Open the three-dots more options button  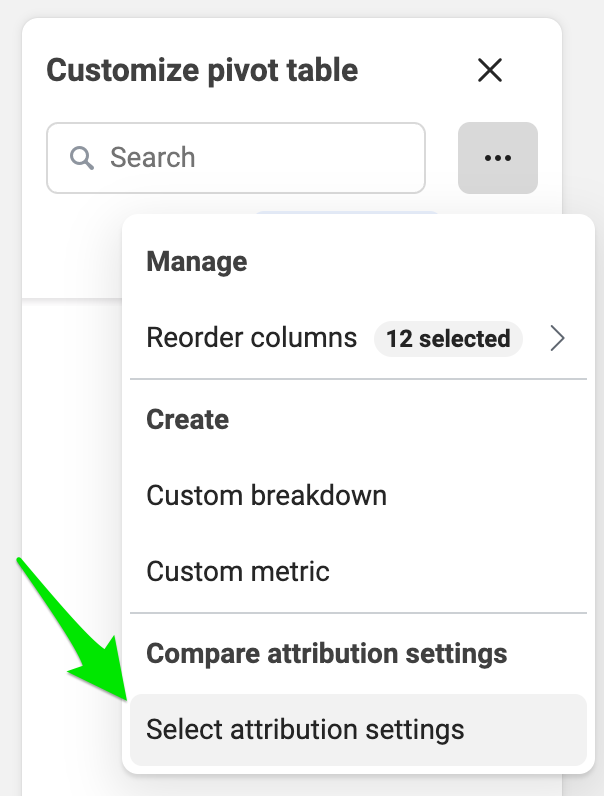coord(497,158)
